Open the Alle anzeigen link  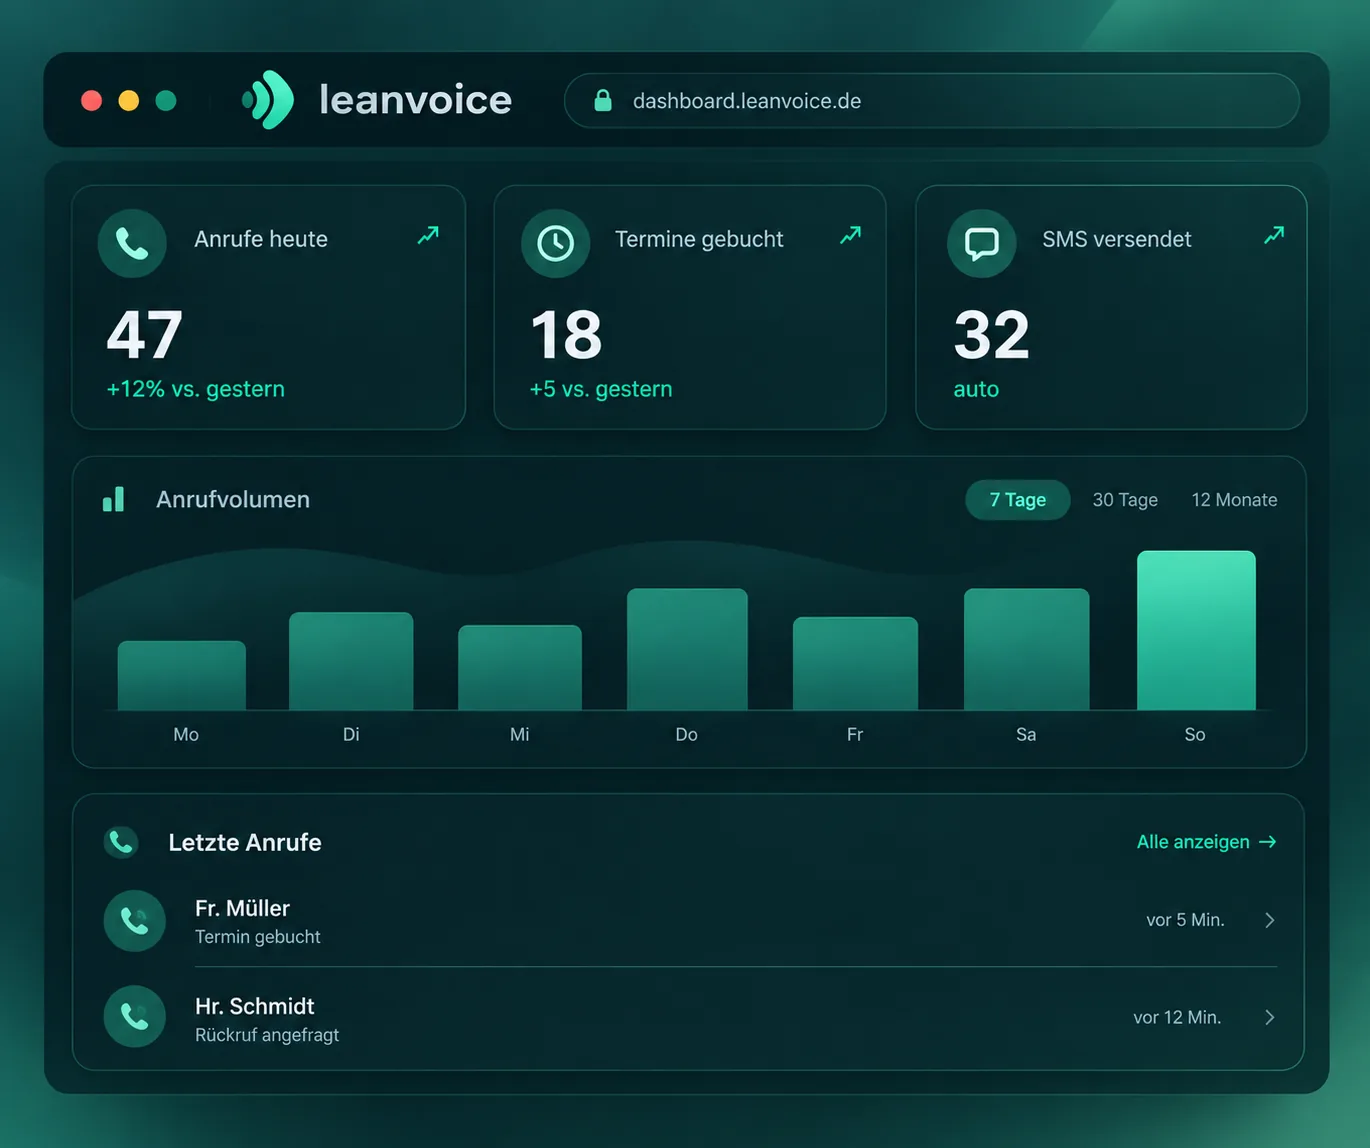click(x=1207, y=842)
